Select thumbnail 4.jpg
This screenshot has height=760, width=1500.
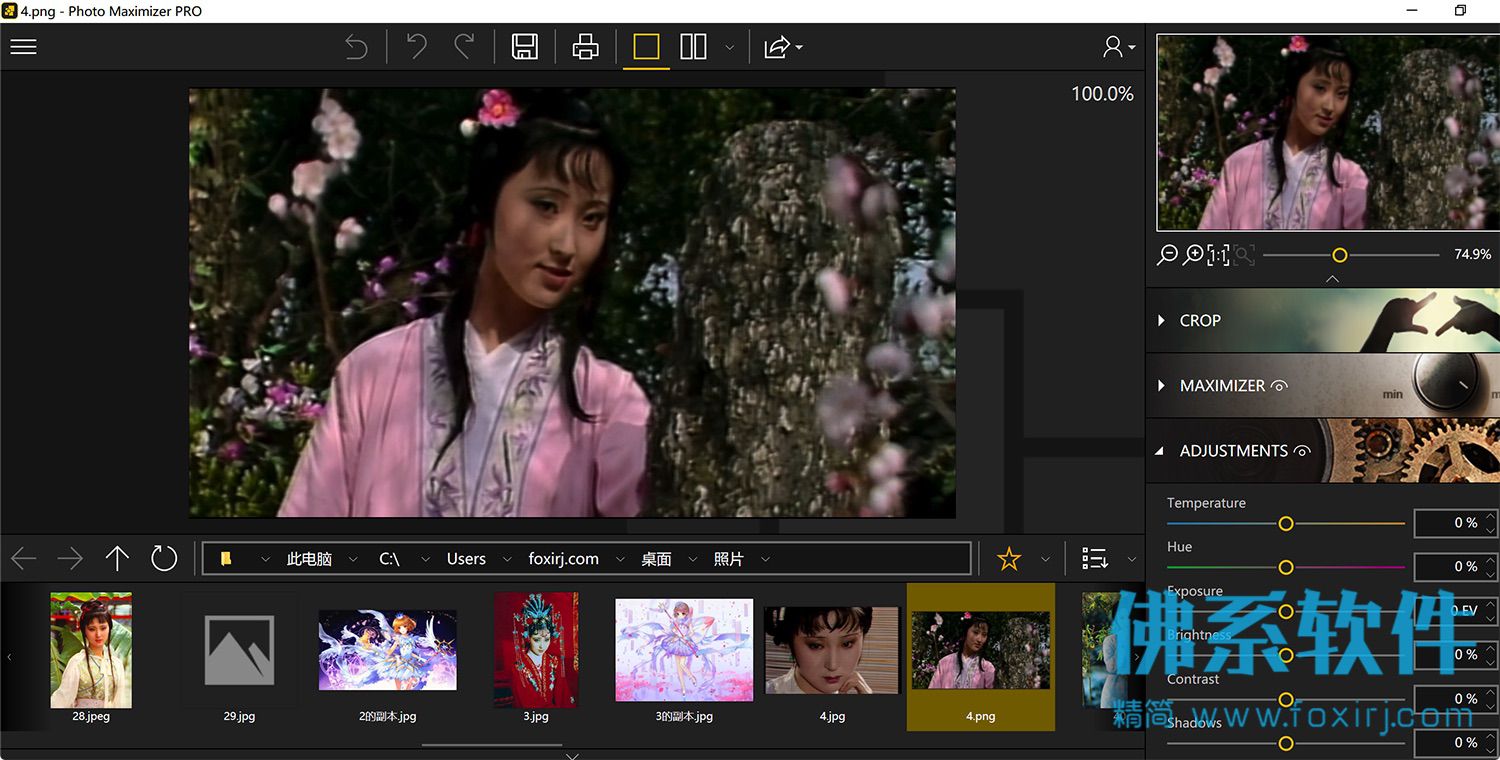[x=832, y=657]
